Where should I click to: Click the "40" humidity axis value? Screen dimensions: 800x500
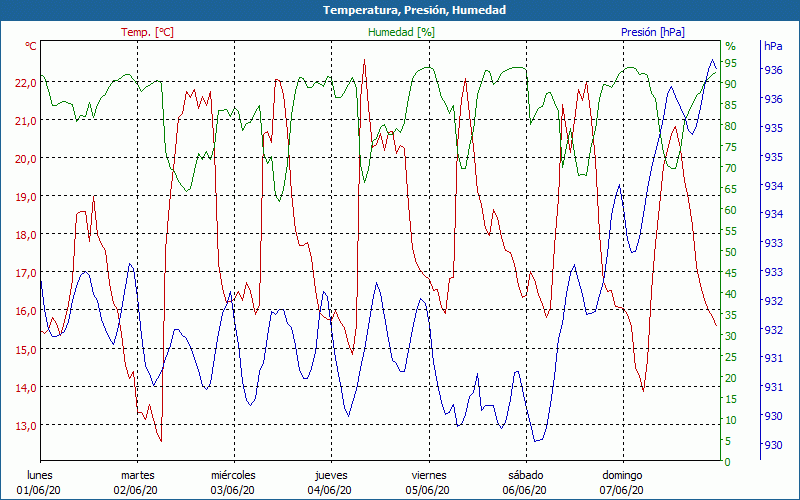[x=731, y=294]
